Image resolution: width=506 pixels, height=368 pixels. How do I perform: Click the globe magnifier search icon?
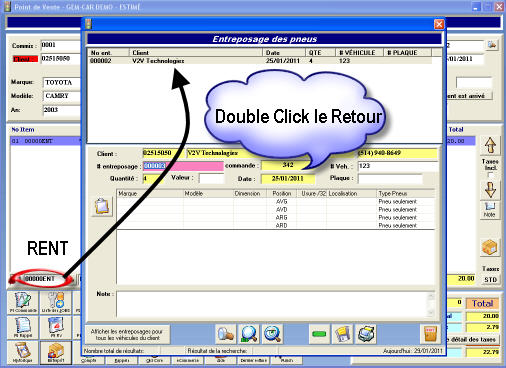click(272, 334)
